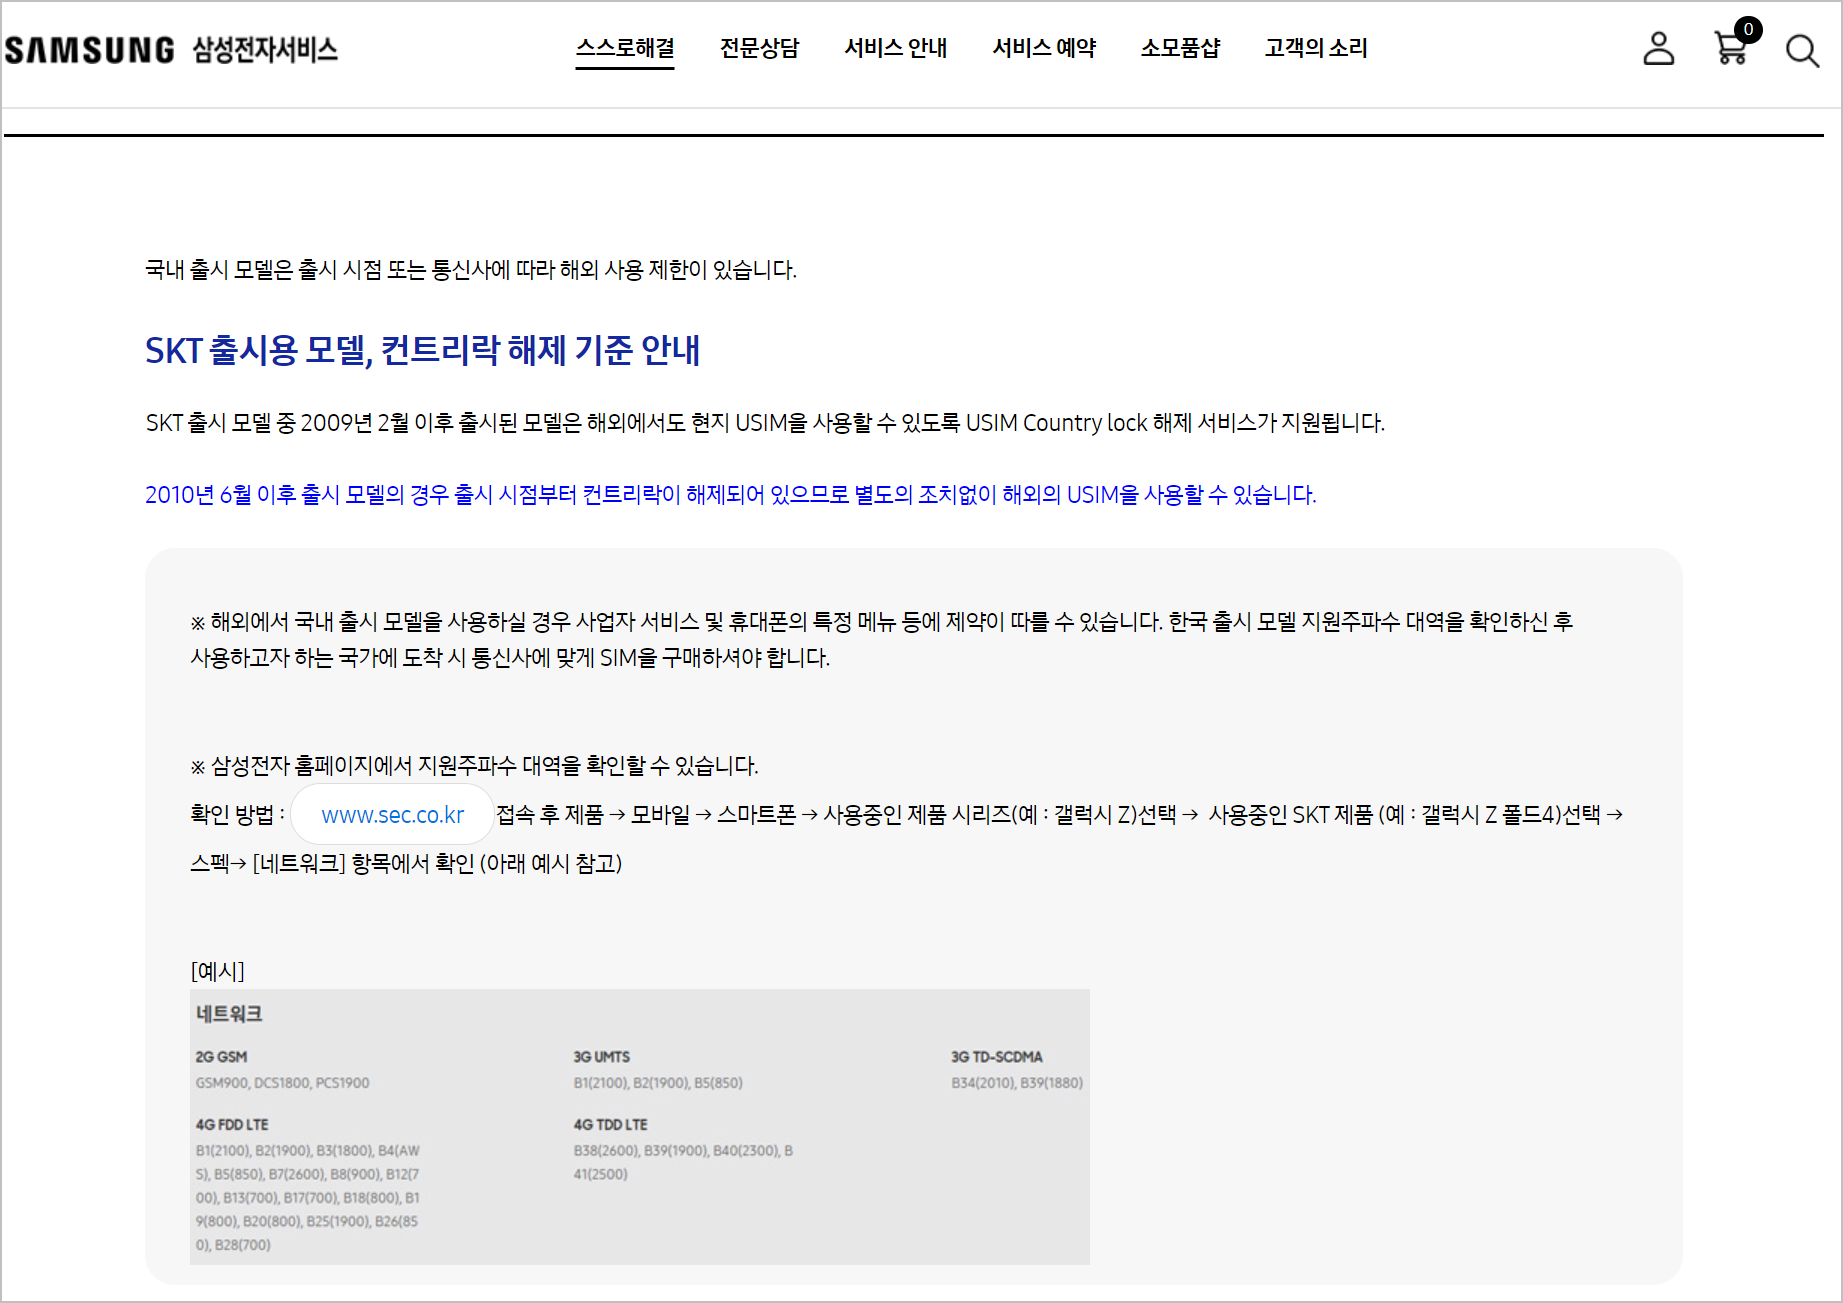Open the 스스로해결 menu
This screenshot has width=1843, height=1303.
(625, 48)
